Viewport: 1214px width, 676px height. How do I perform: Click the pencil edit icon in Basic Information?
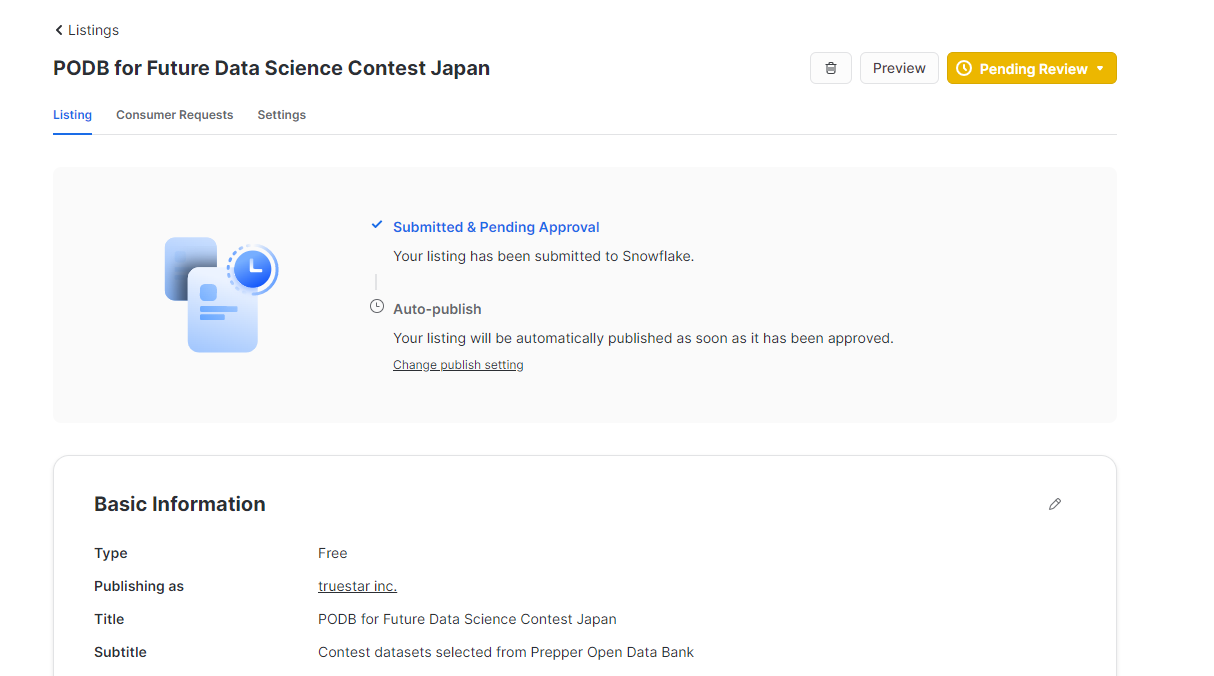click(x=1054, y=504)
